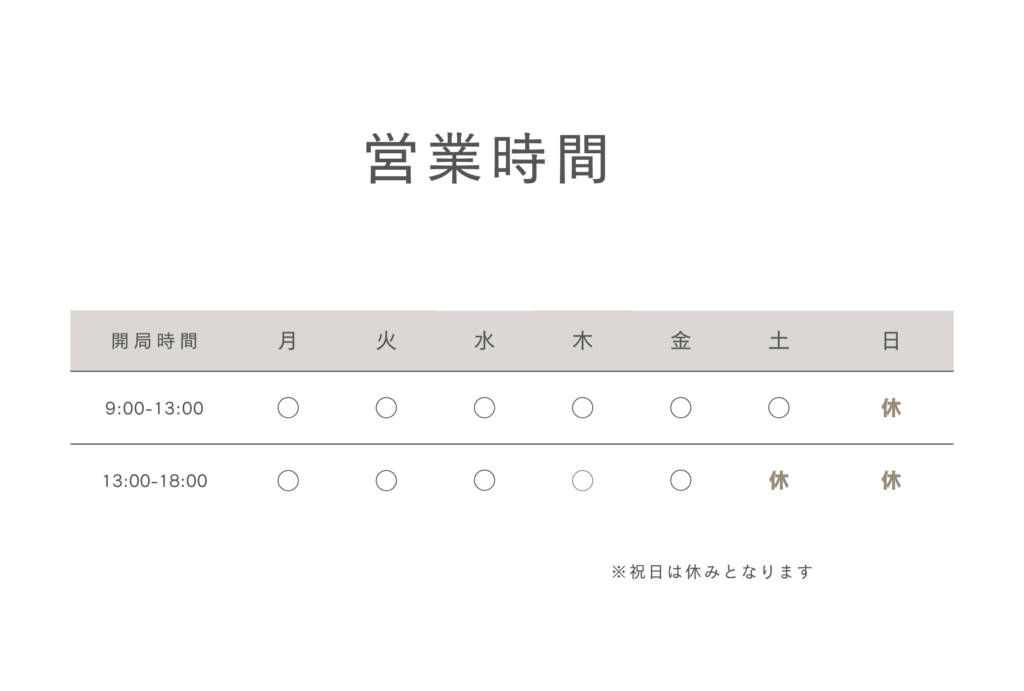
Task: Click the Monday morning open circle
Action: 288,408
